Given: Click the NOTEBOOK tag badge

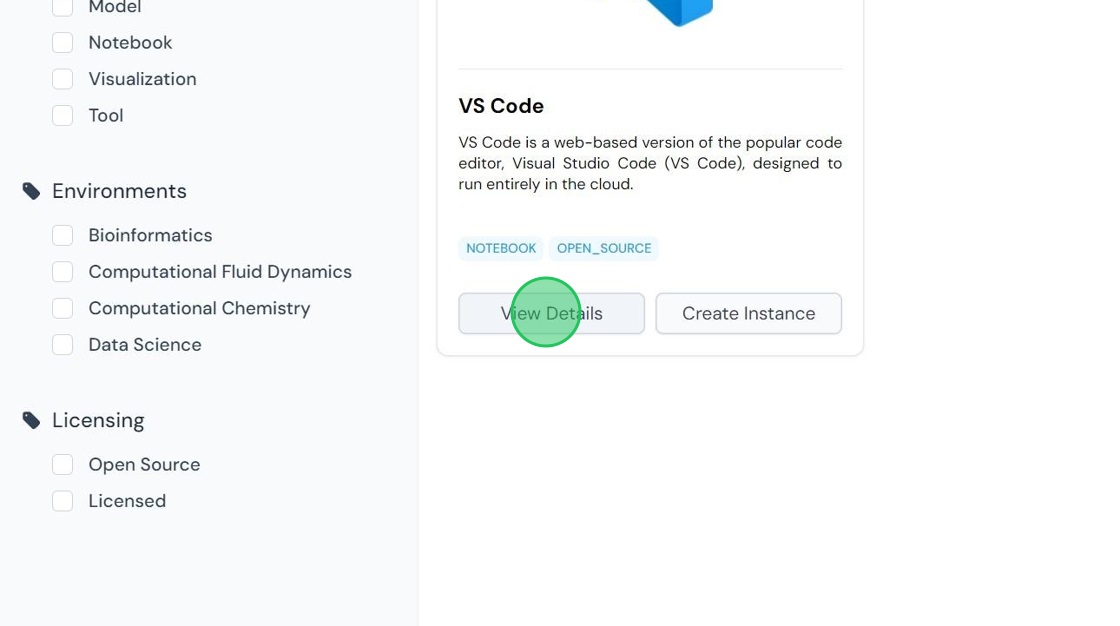Looking at the screenshot, I should click(501, 248).
